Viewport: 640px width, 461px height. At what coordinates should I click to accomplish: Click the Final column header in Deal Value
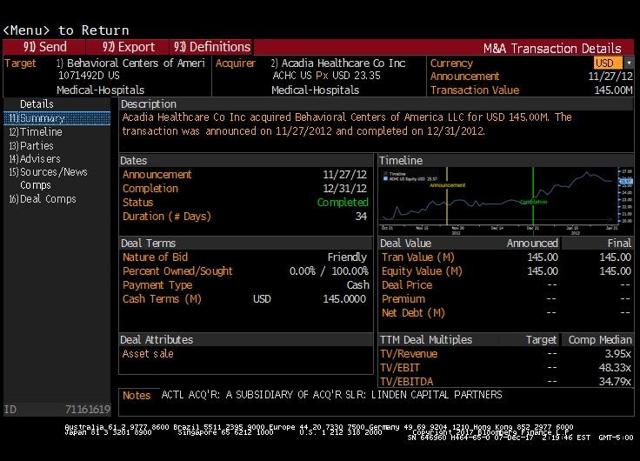[619, 243]
